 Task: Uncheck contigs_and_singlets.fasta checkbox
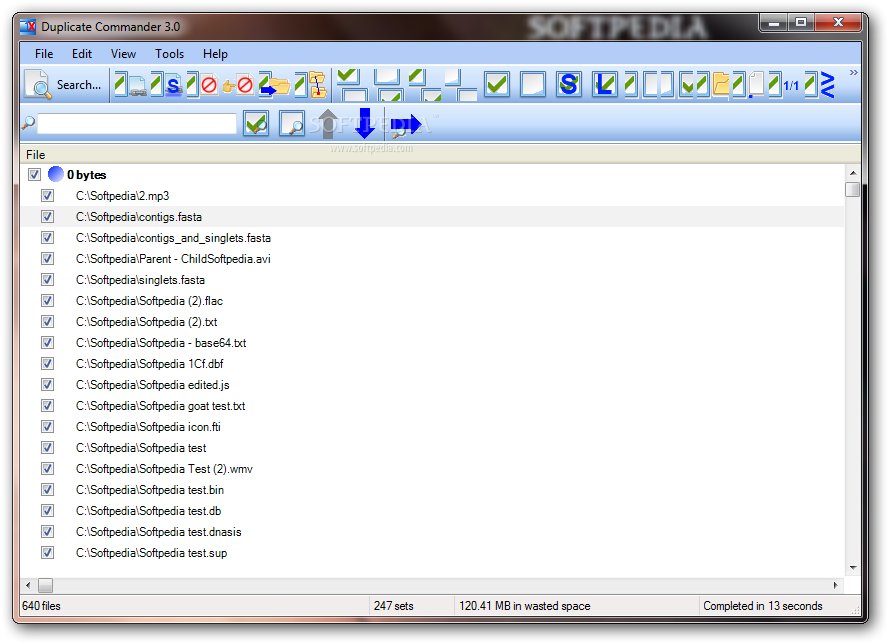(x=48, y=238)
